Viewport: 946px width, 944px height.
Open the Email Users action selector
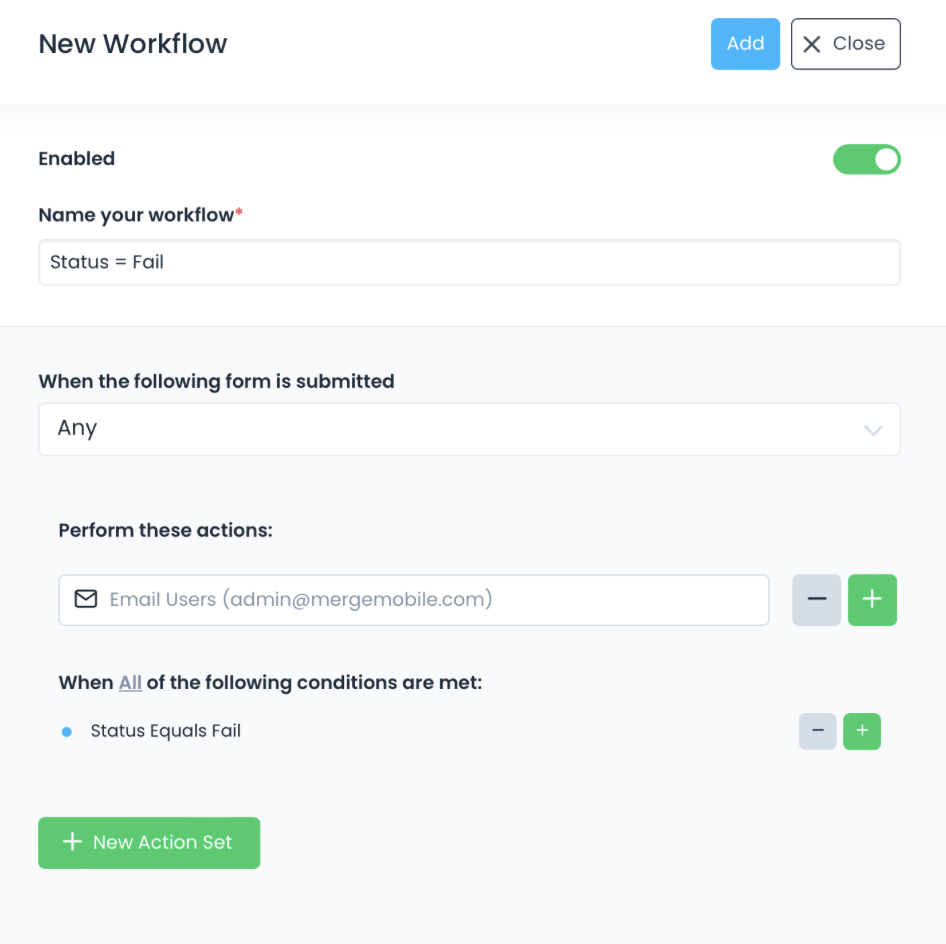coord(414,599)
